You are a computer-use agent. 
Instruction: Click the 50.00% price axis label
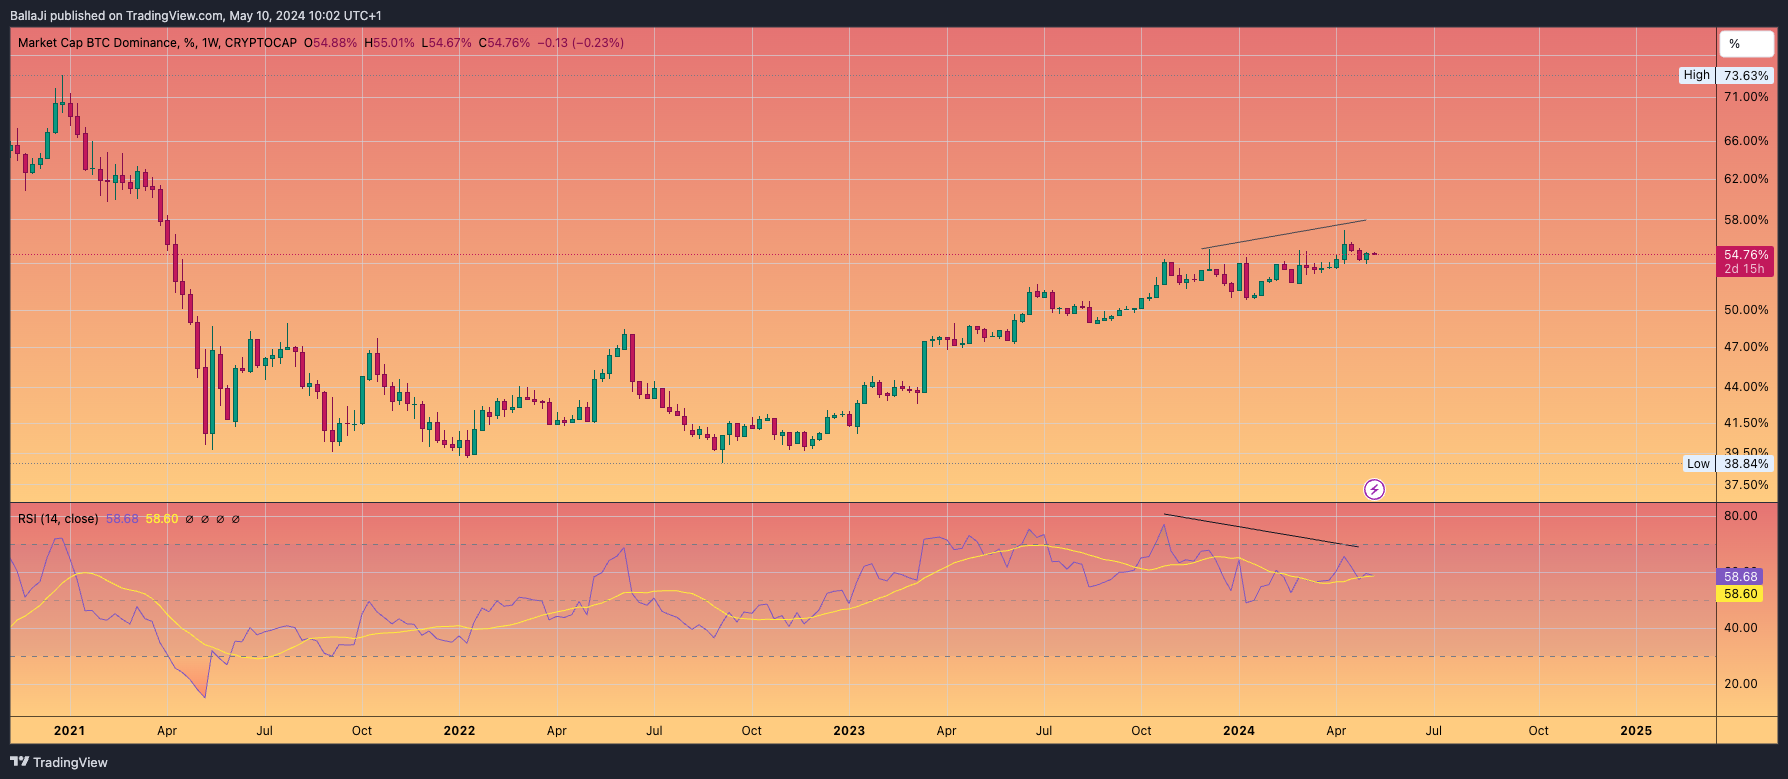1746,310
